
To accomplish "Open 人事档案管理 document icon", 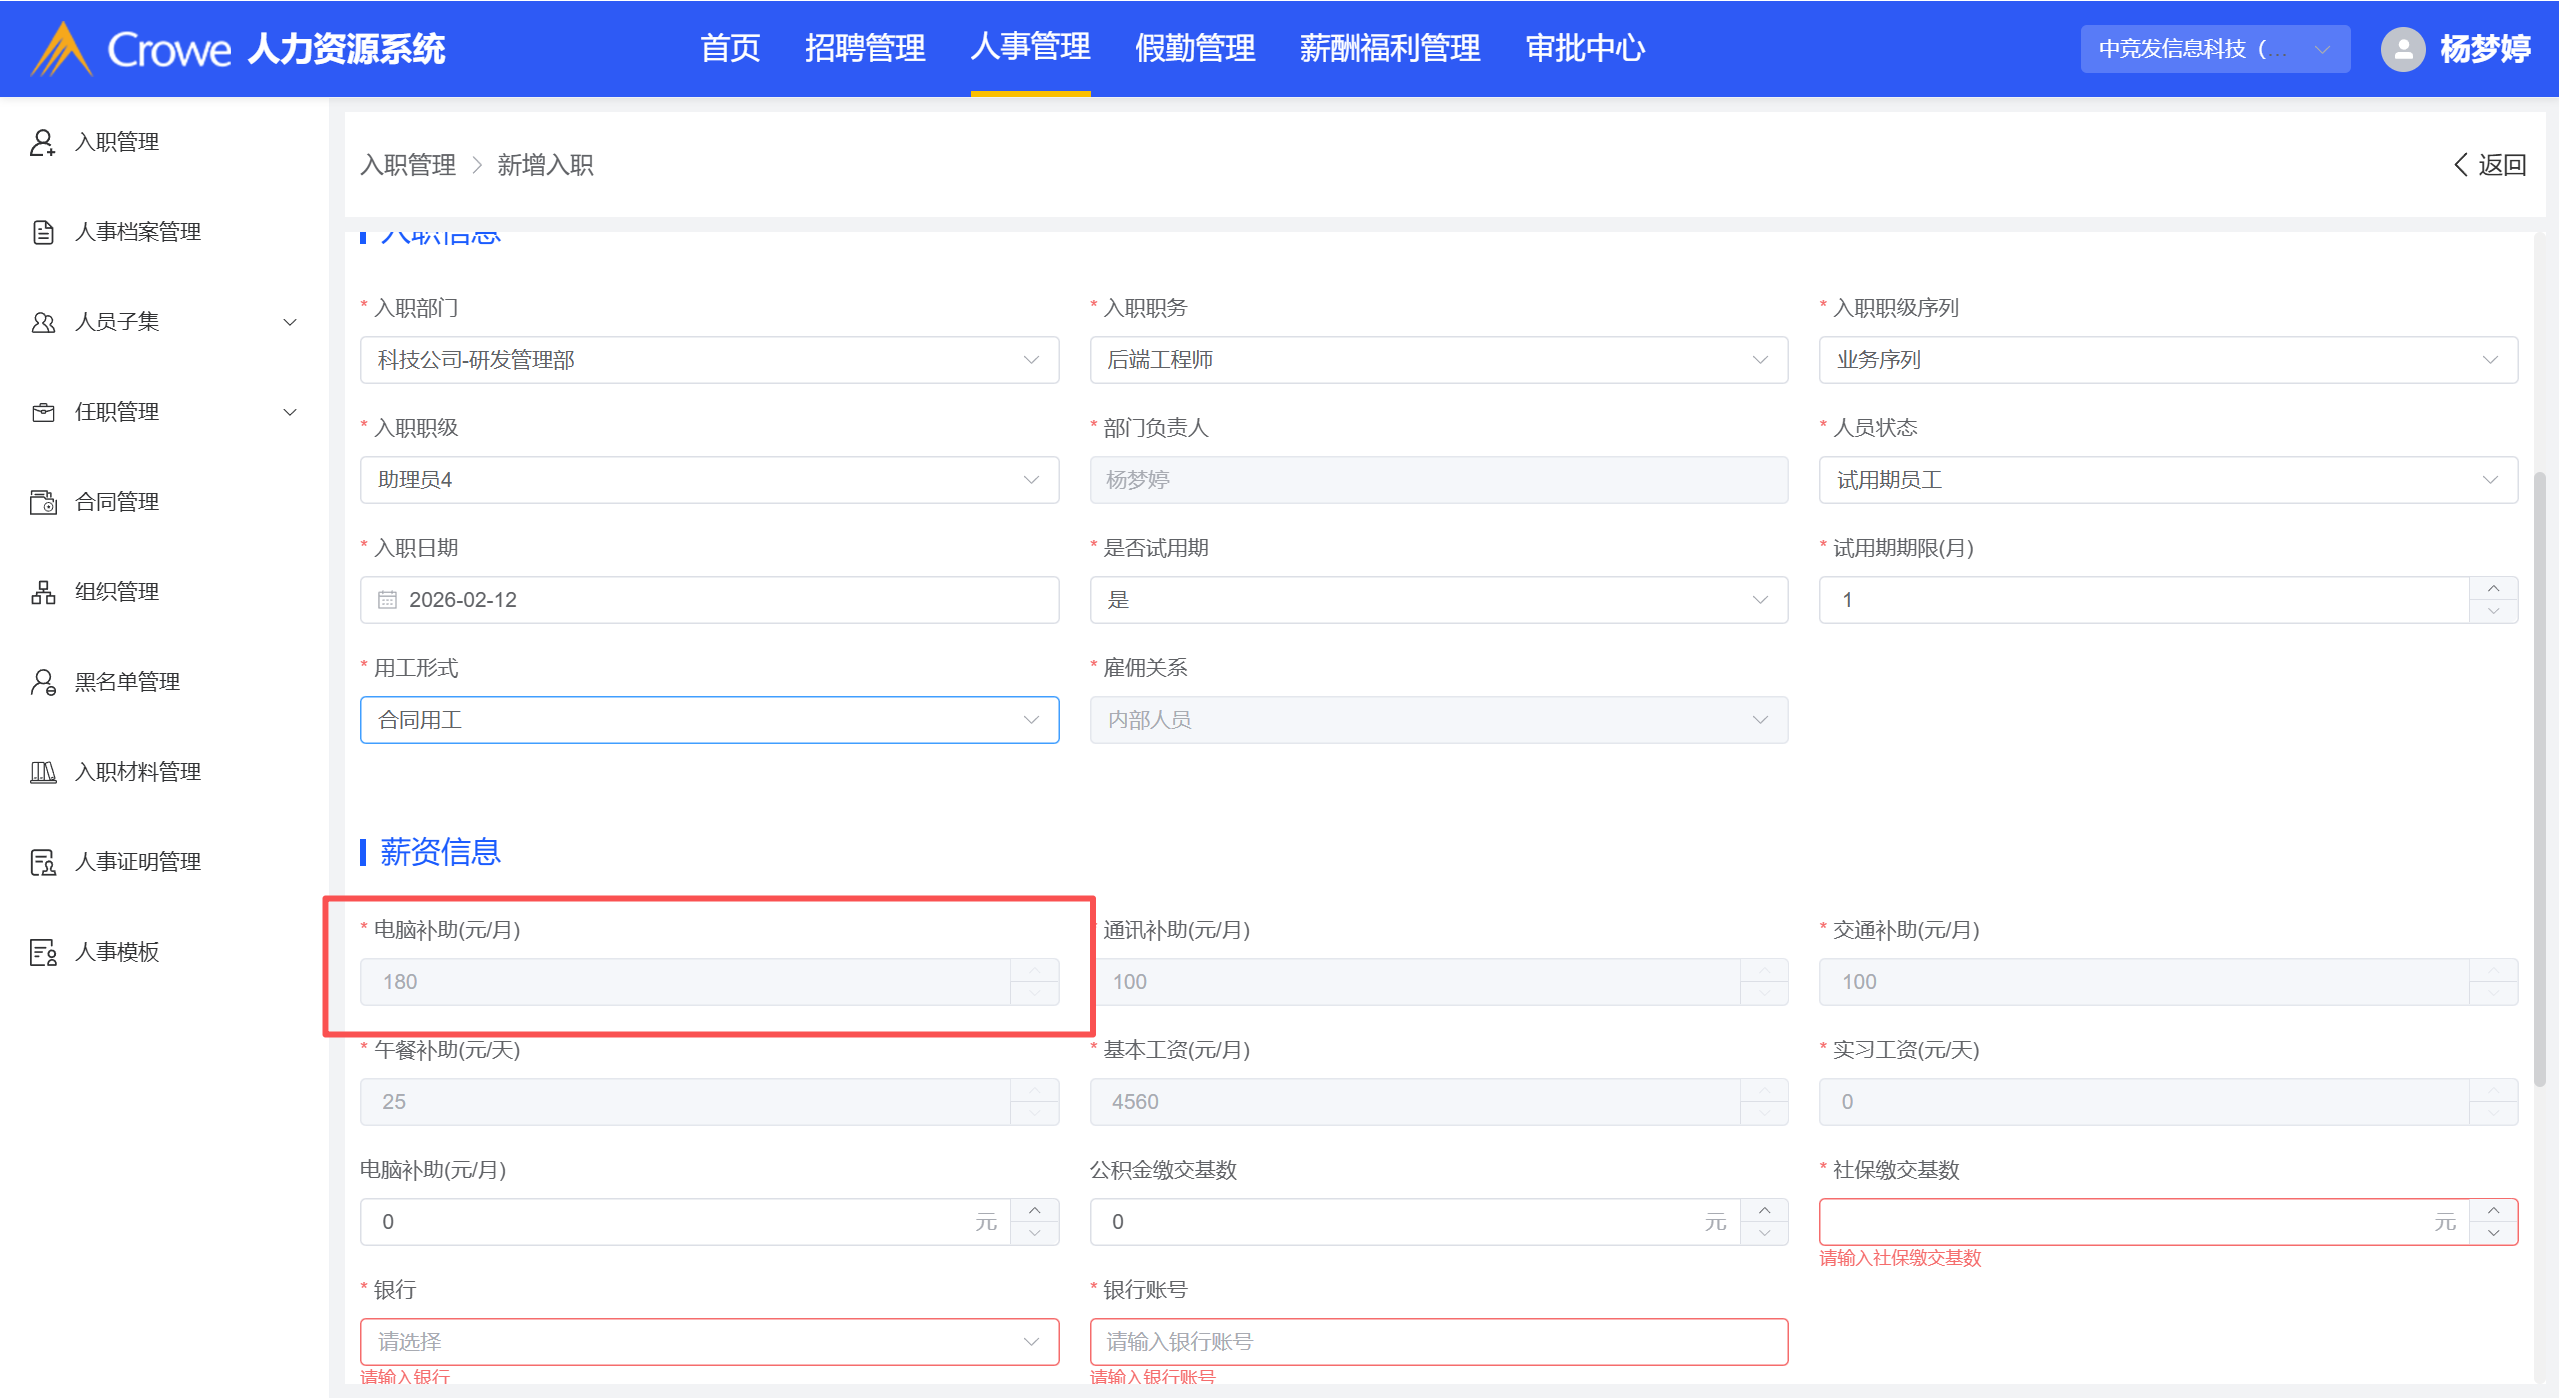I will coord(42,232).
